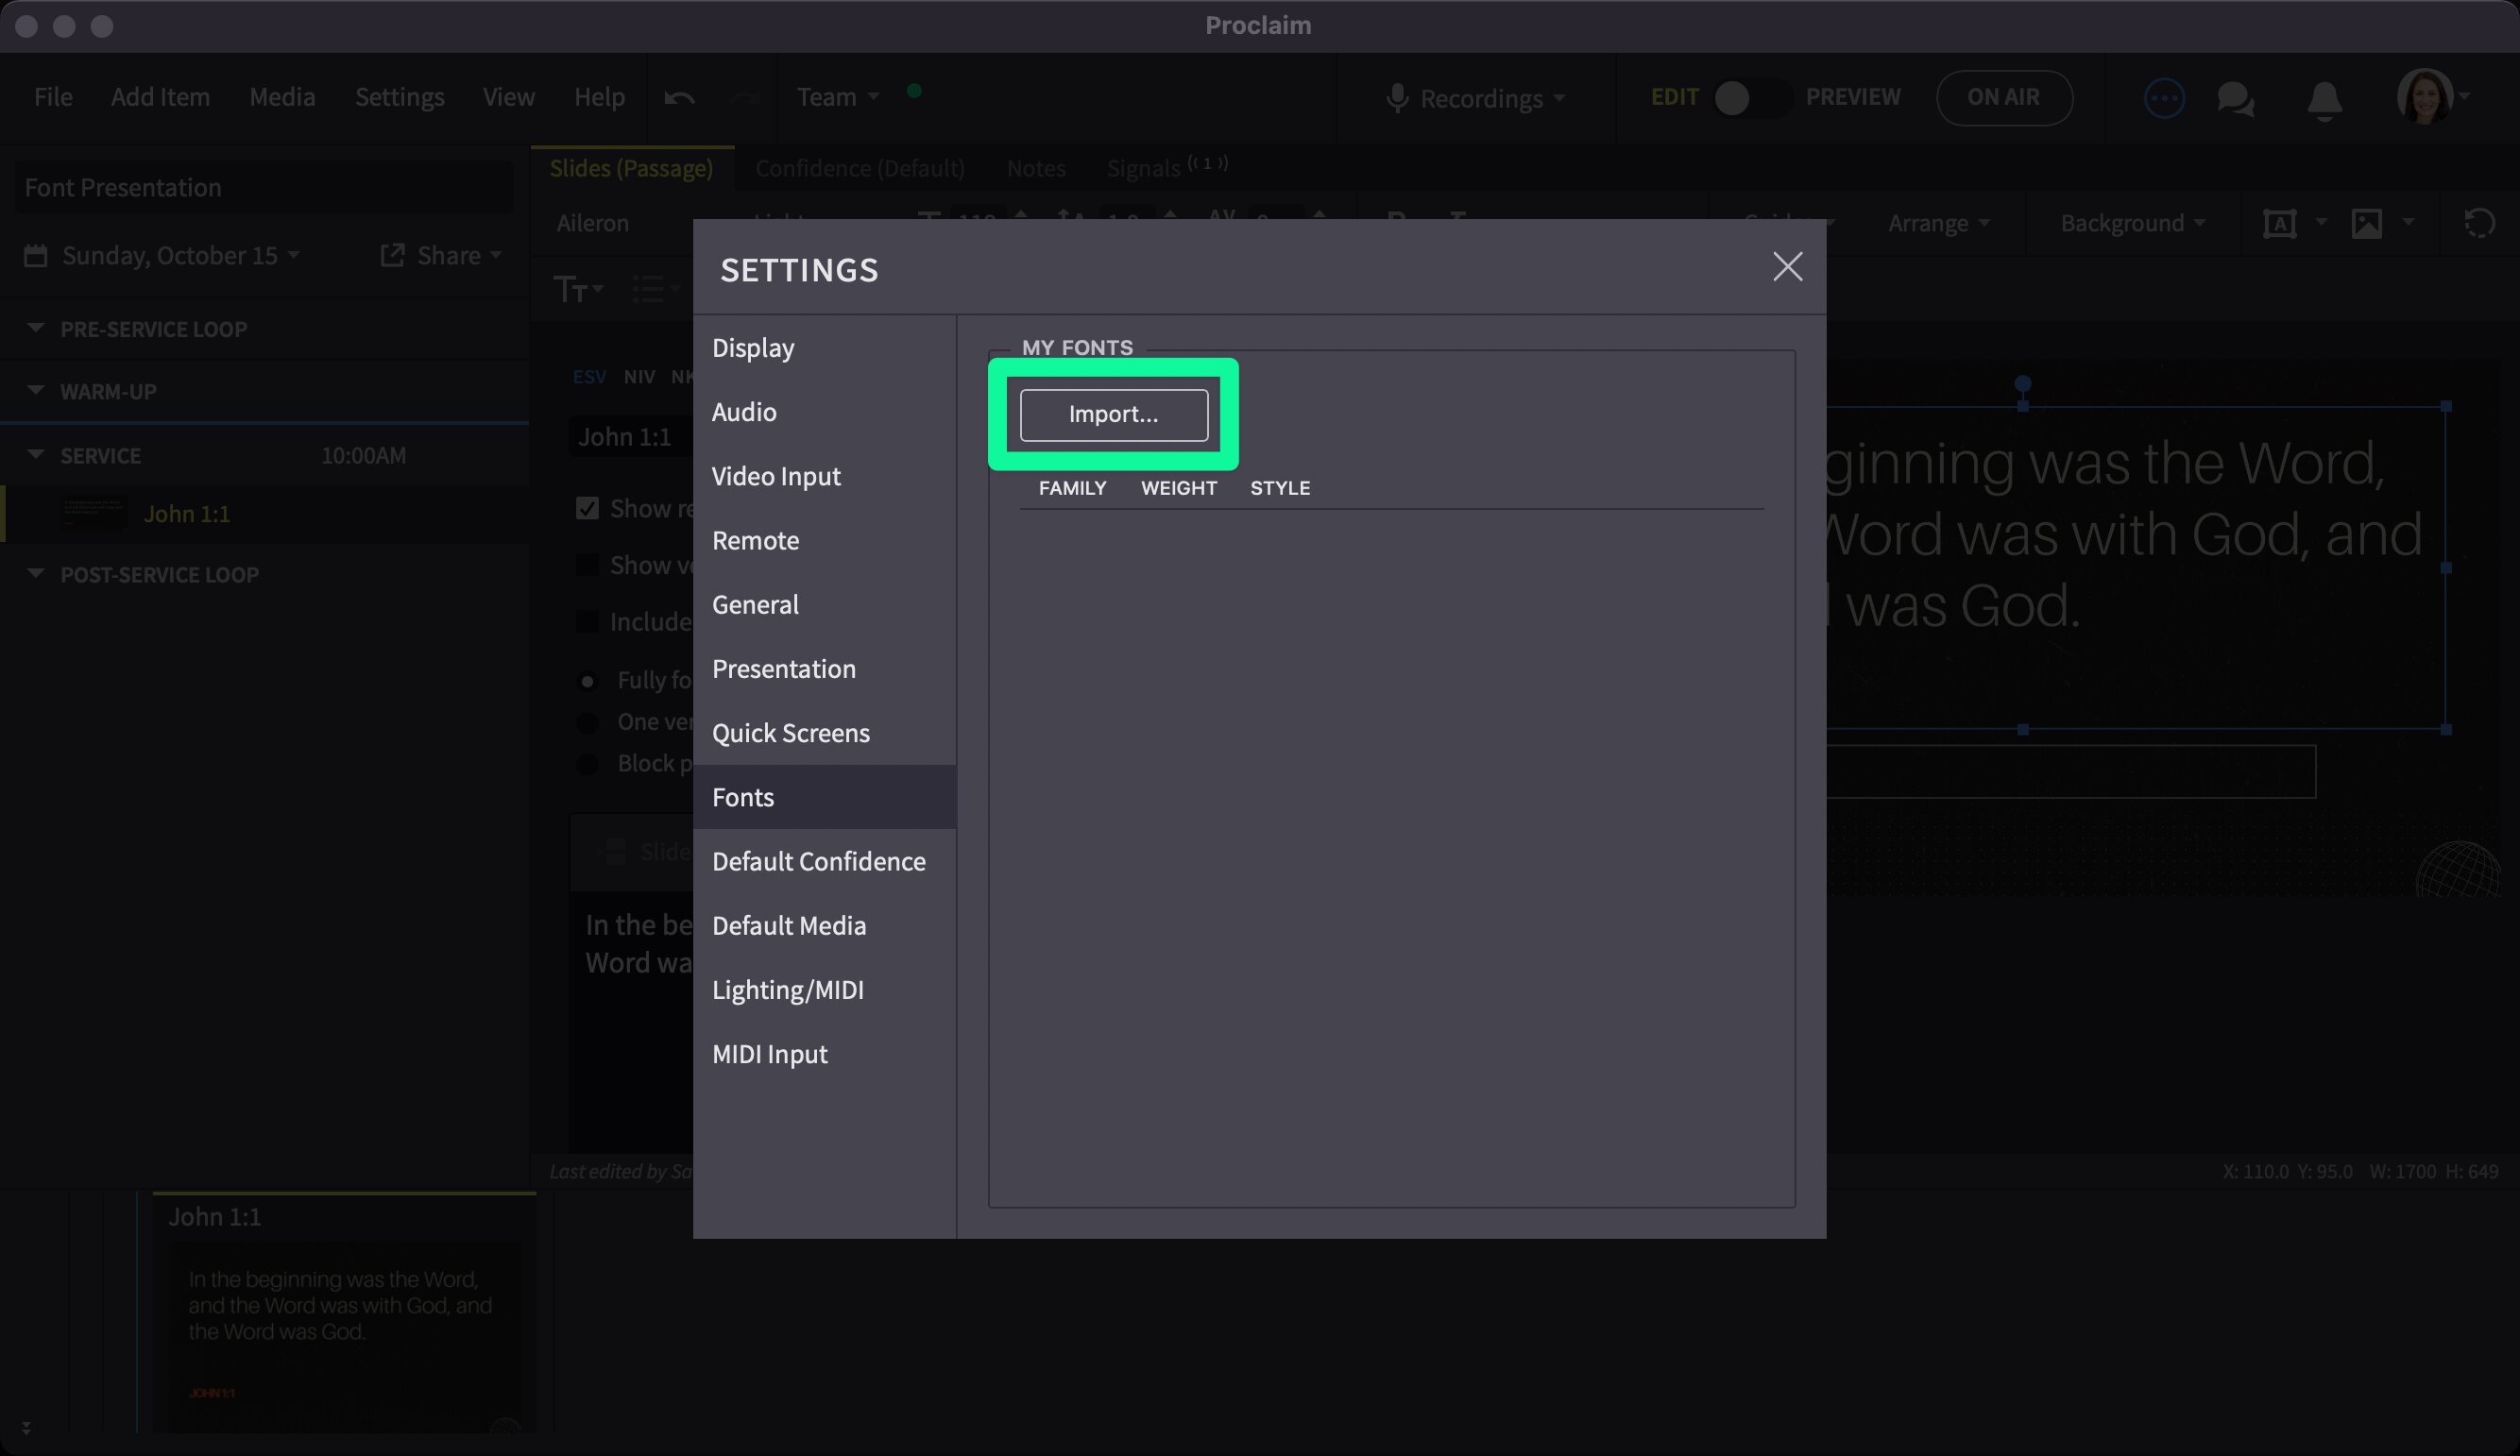Open the Add Item menu
The width and height of the screenshot is (2520, 1456).
click(x=160, y=97)
